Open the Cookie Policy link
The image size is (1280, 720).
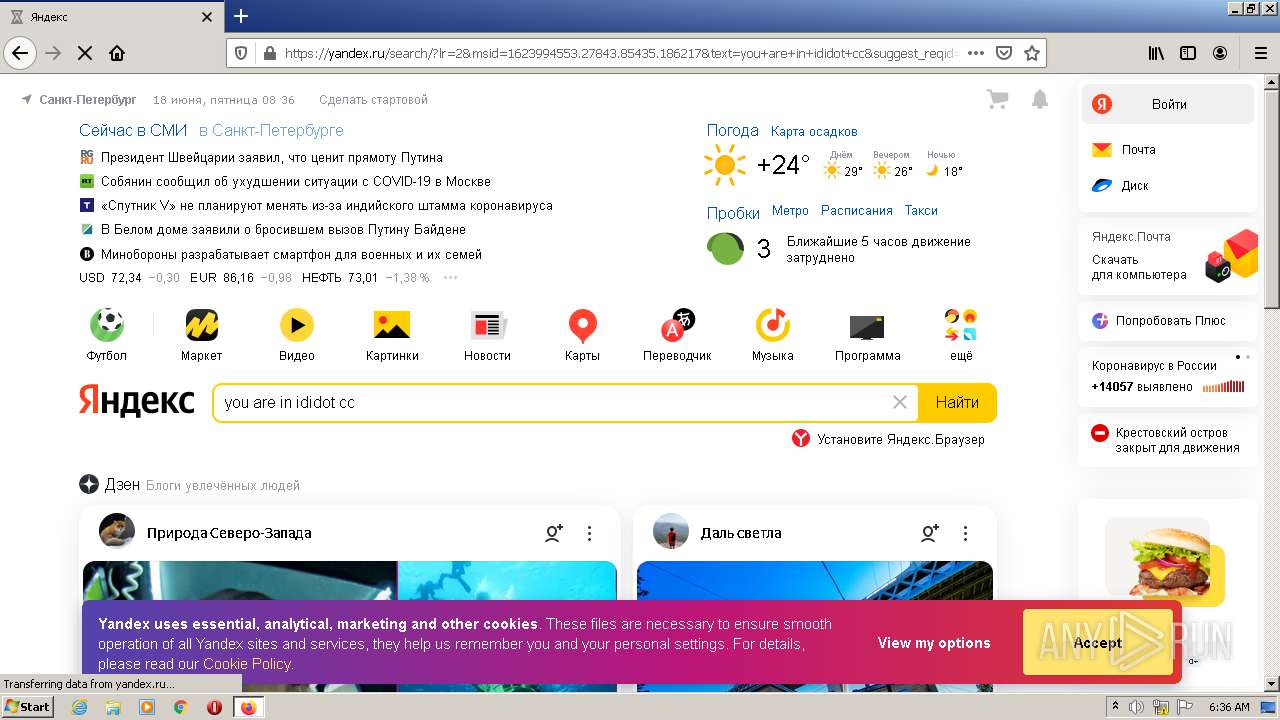[x=247, y=664]
